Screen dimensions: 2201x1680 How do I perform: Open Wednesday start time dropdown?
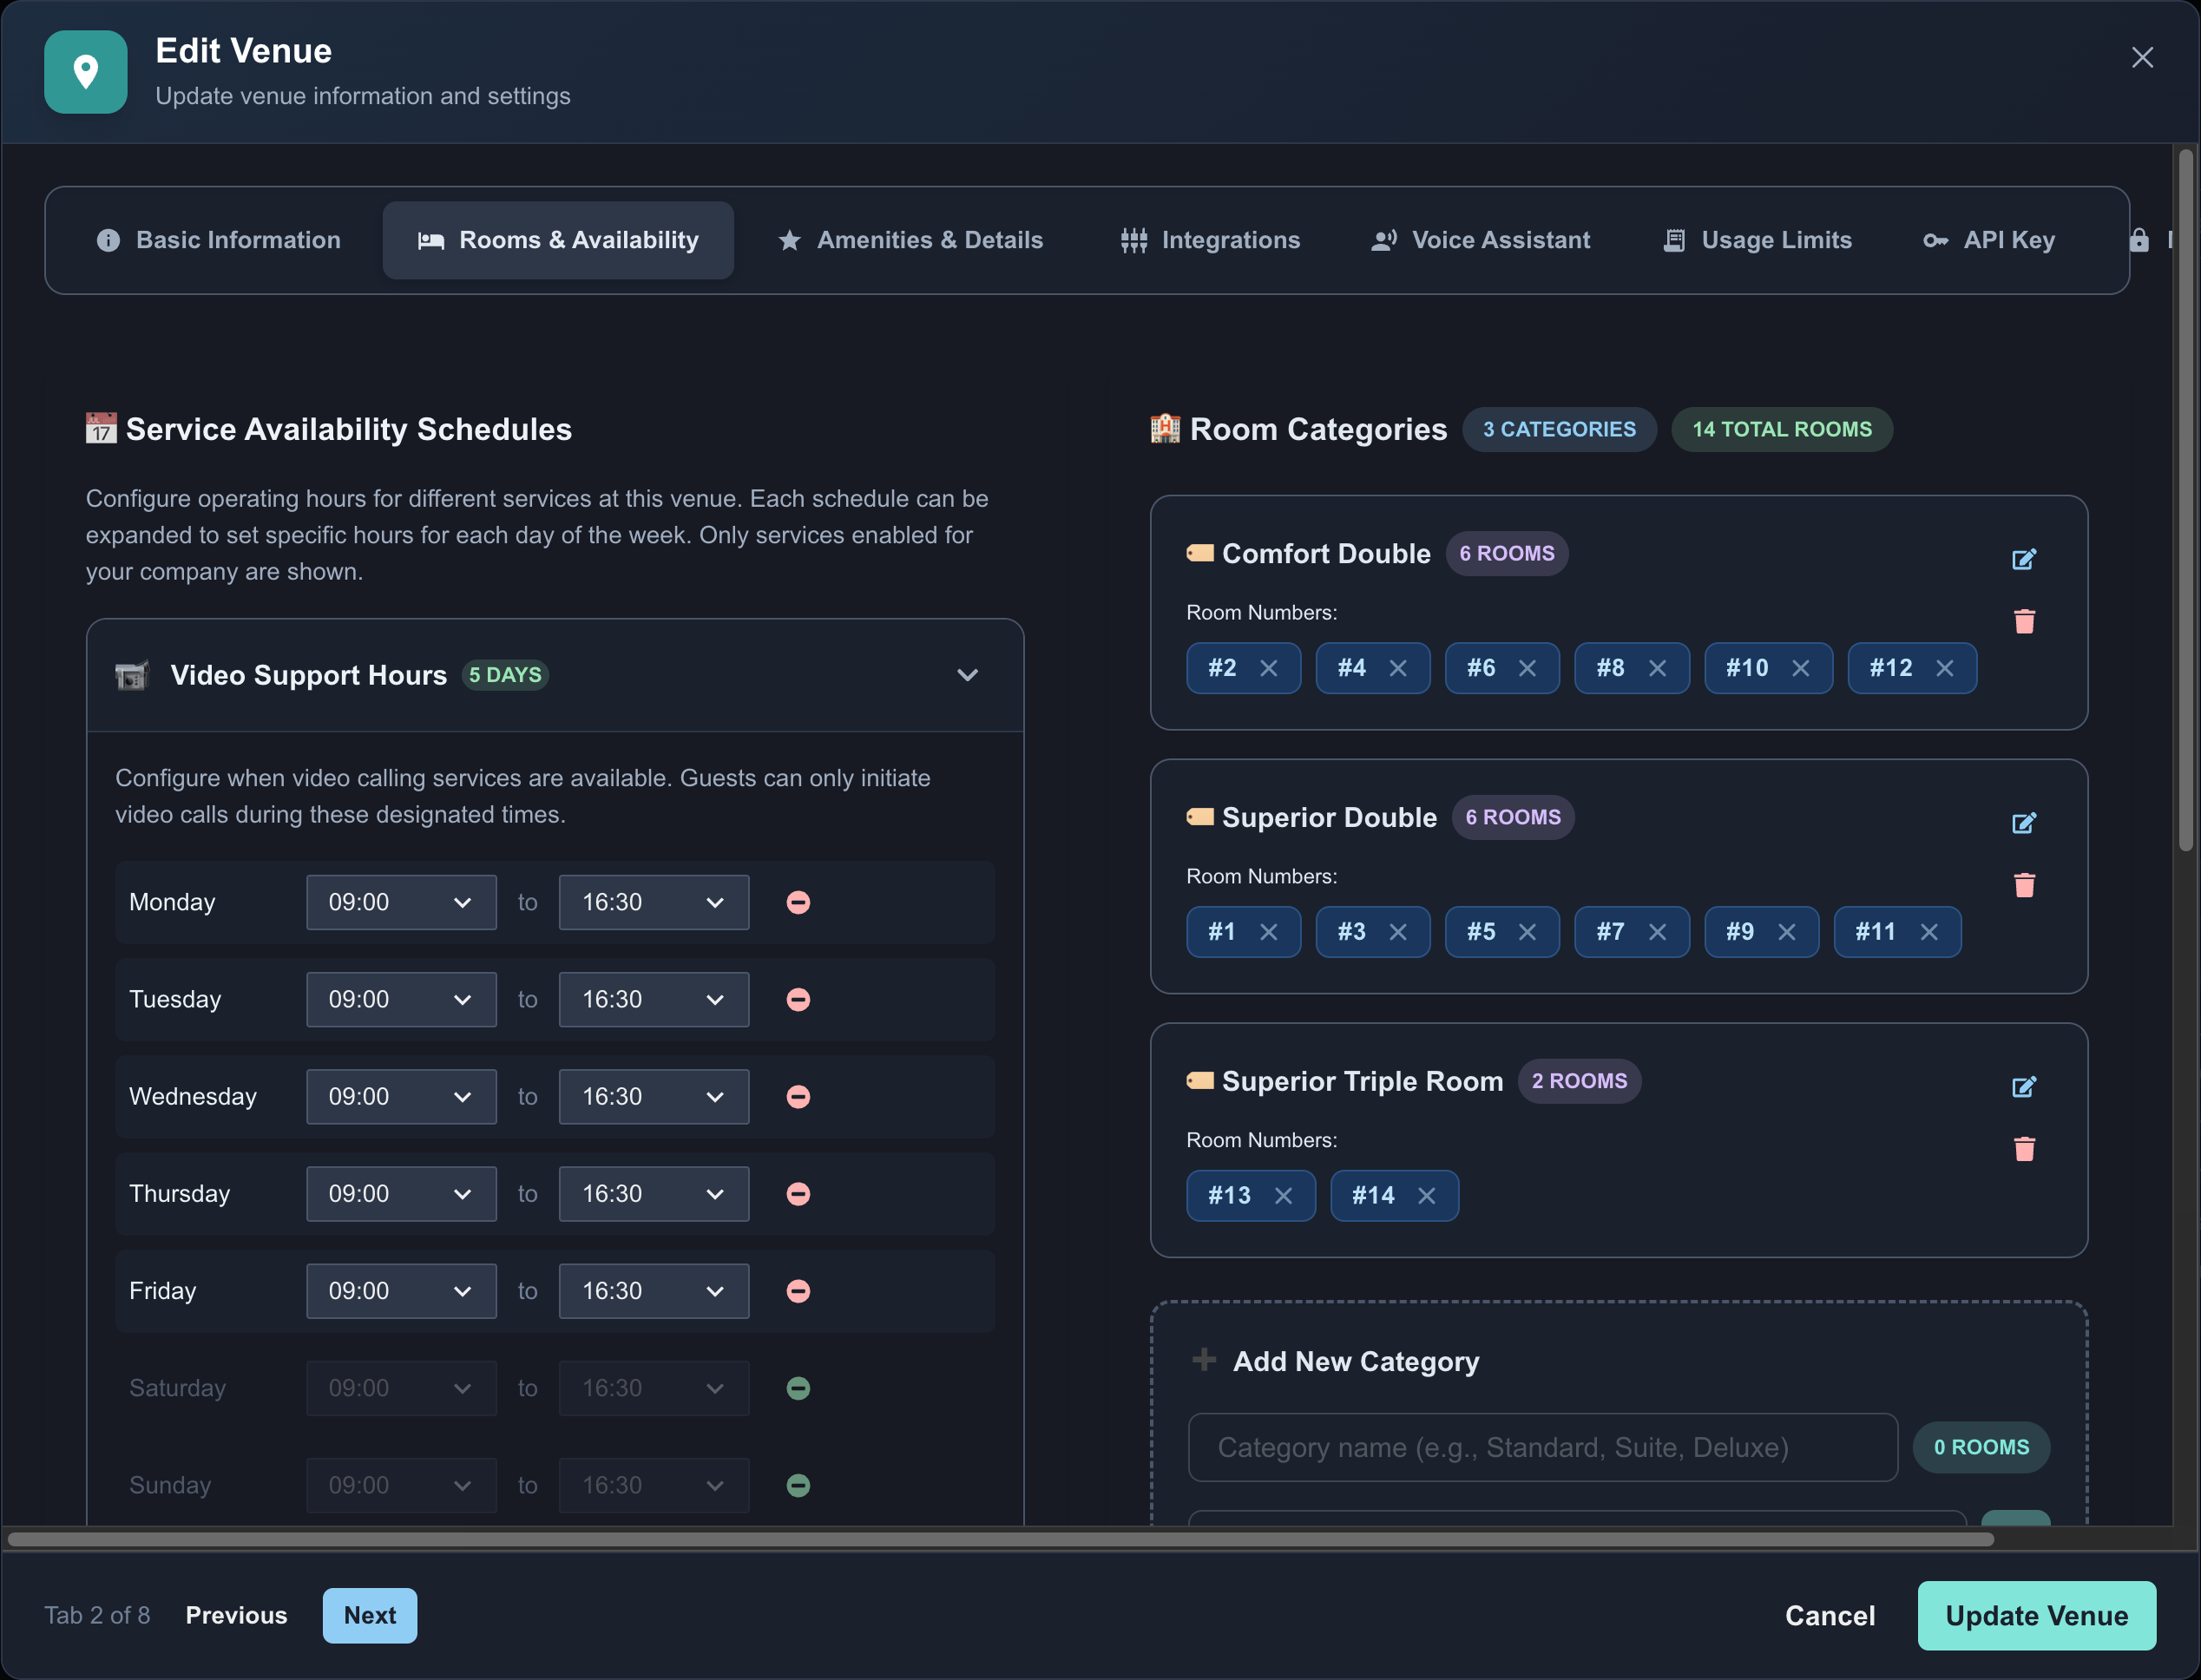(401, 1097)
